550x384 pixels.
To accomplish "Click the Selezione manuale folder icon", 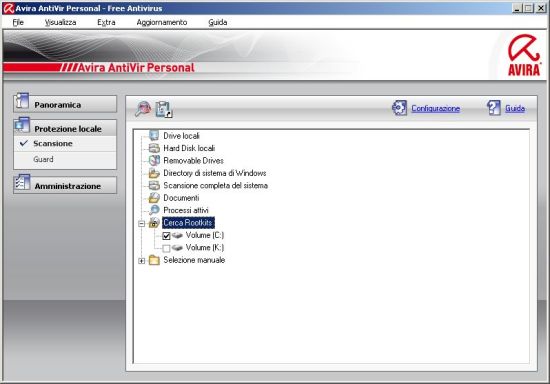I will 154,260.
